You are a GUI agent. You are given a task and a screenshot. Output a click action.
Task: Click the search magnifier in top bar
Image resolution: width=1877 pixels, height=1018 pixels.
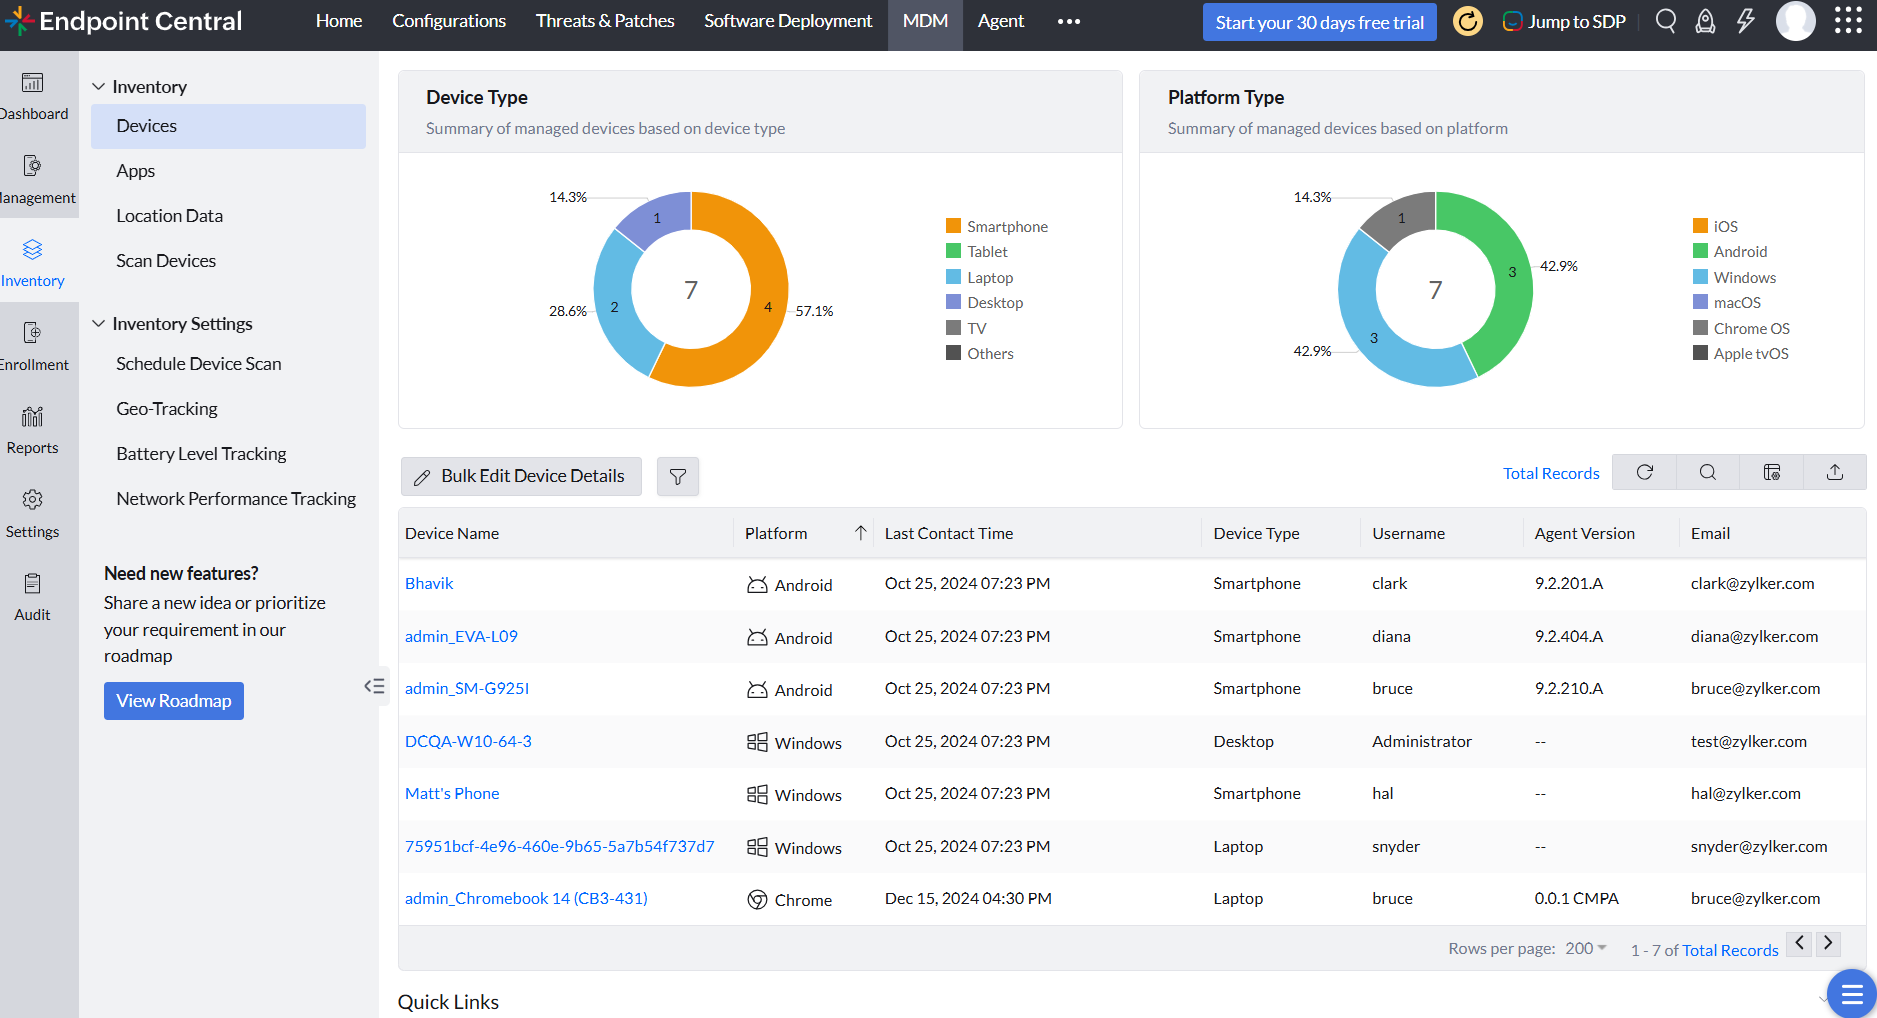coord(1666,21)
